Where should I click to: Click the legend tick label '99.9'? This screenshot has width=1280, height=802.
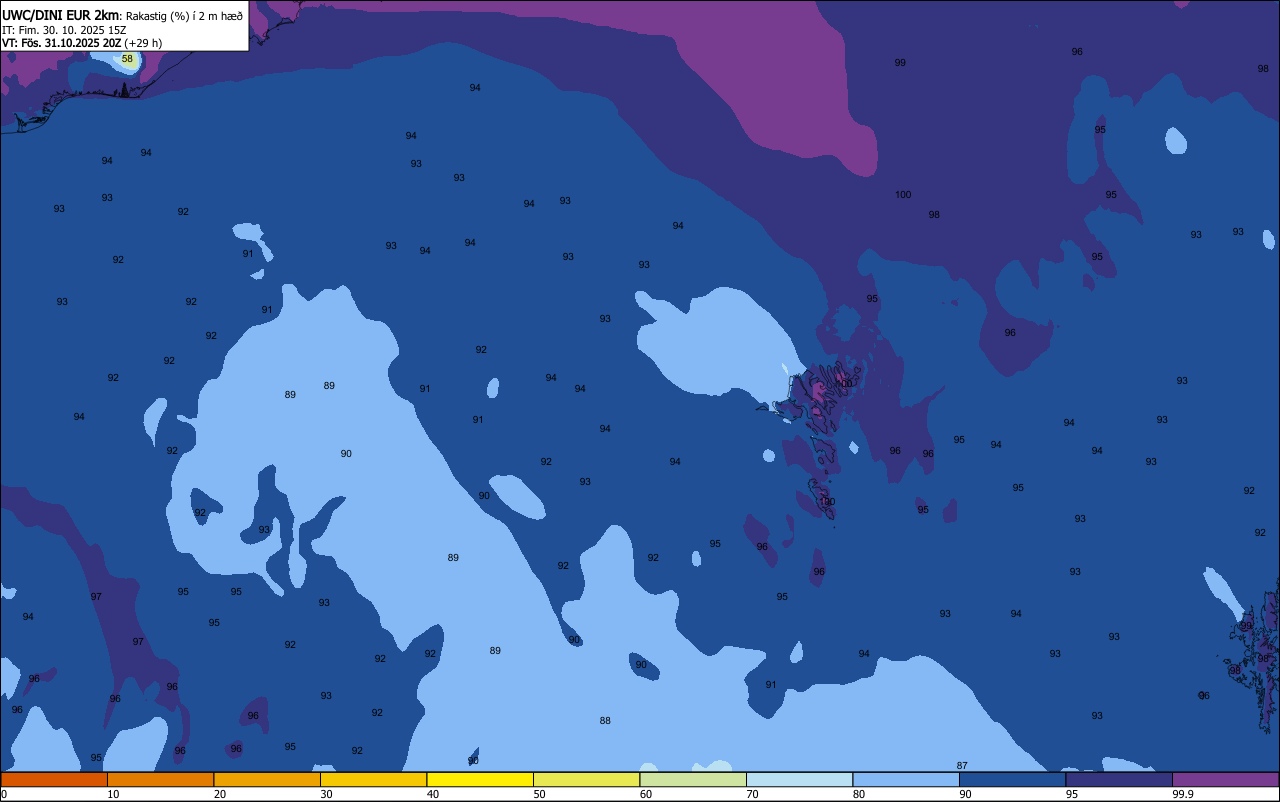pyautogui.click(x=1183, y=794)
